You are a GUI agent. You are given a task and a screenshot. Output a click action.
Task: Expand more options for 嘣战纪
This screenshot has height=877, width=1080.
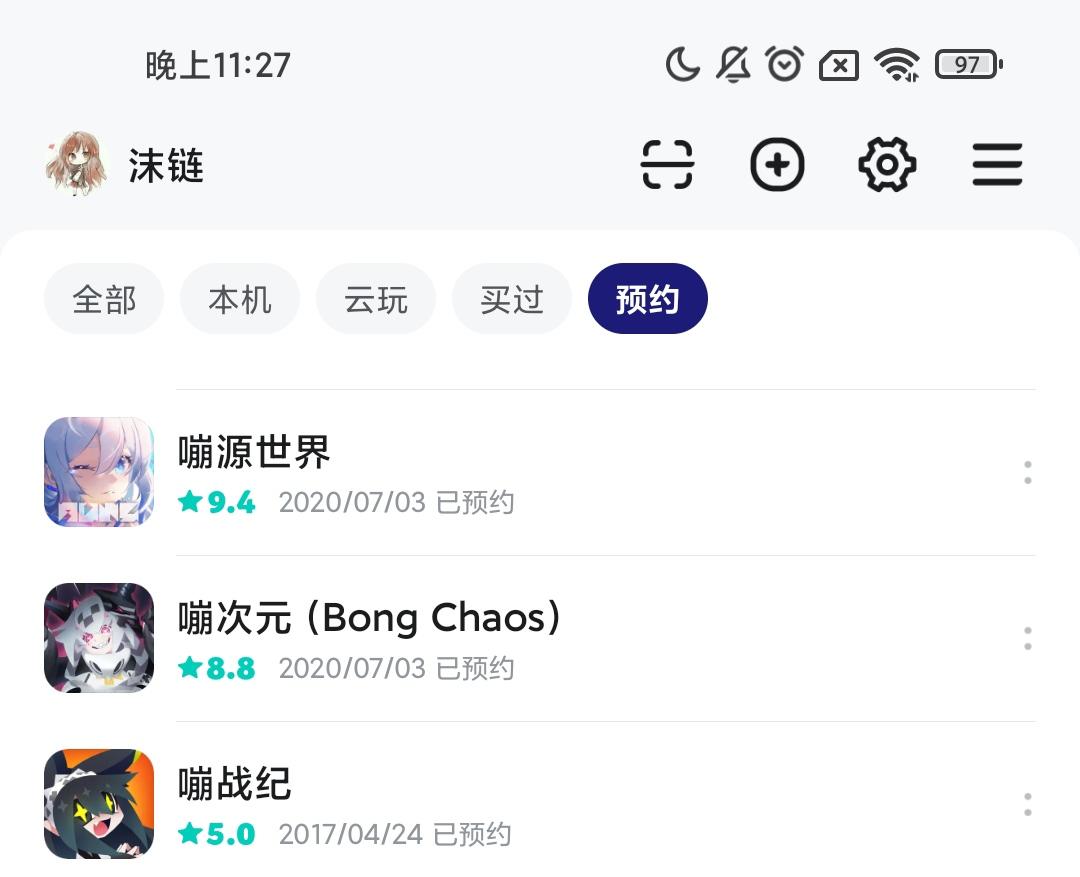(x=1027, y=805)
